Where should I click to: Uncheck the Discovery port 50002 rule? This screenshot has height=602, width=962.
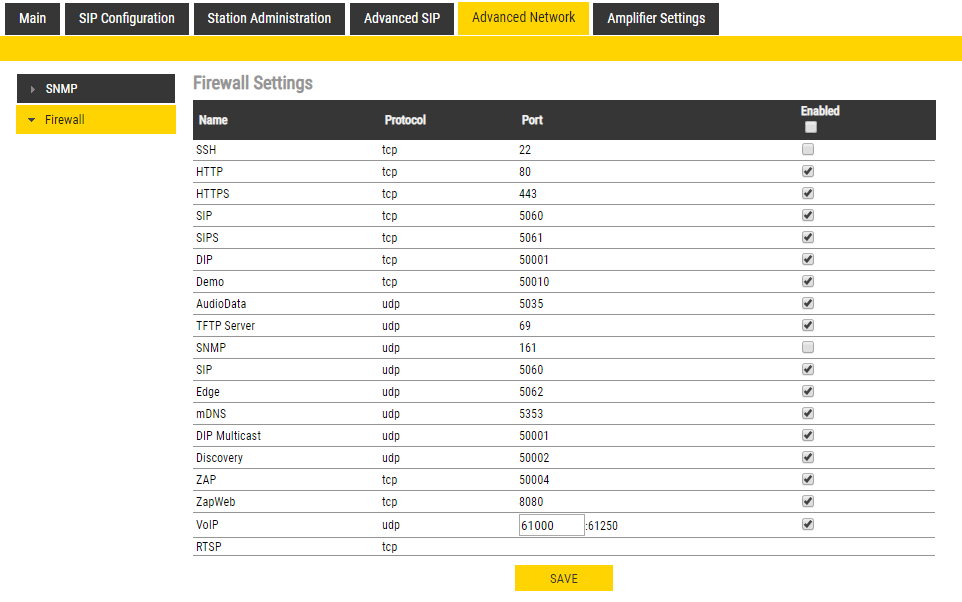(x=808, y=457)
